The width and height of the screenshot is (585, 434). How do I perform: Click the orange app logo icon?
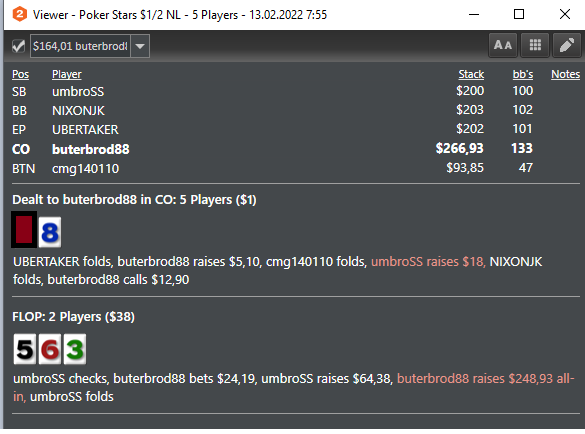tap(19, 15)
